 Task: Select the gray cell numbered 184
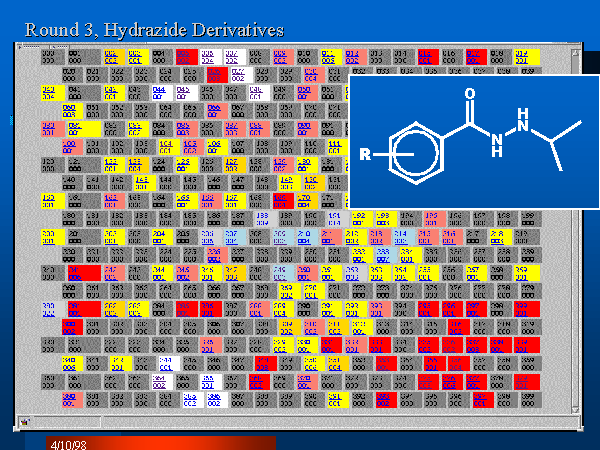tap(164, 218)
